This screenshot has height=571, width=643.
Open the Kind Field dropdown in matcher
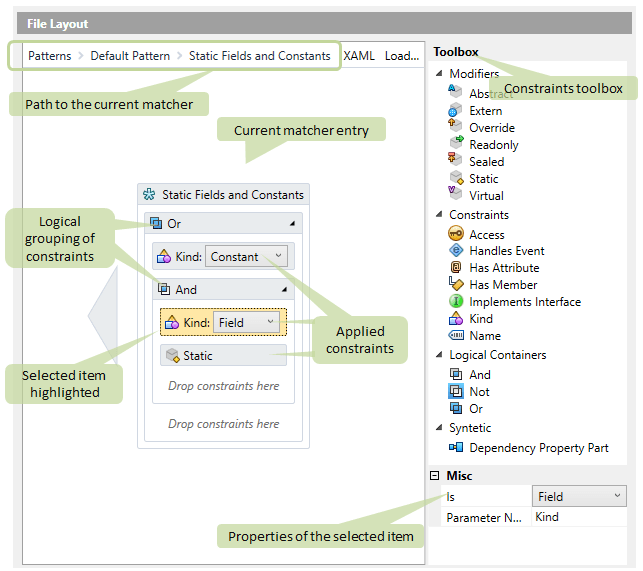(271, 323)
